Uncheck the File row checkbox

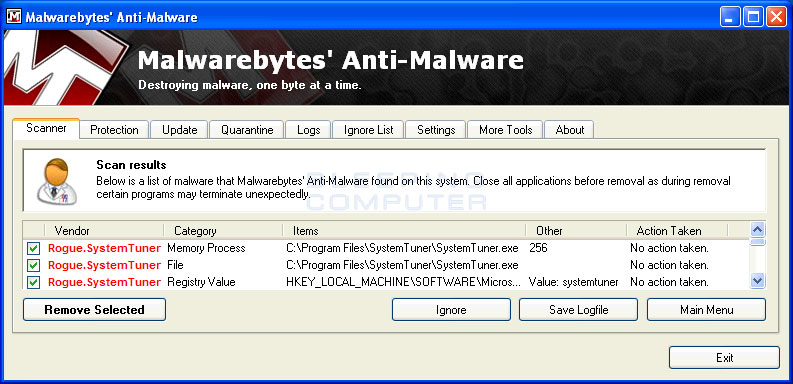(x=33, y=265)
